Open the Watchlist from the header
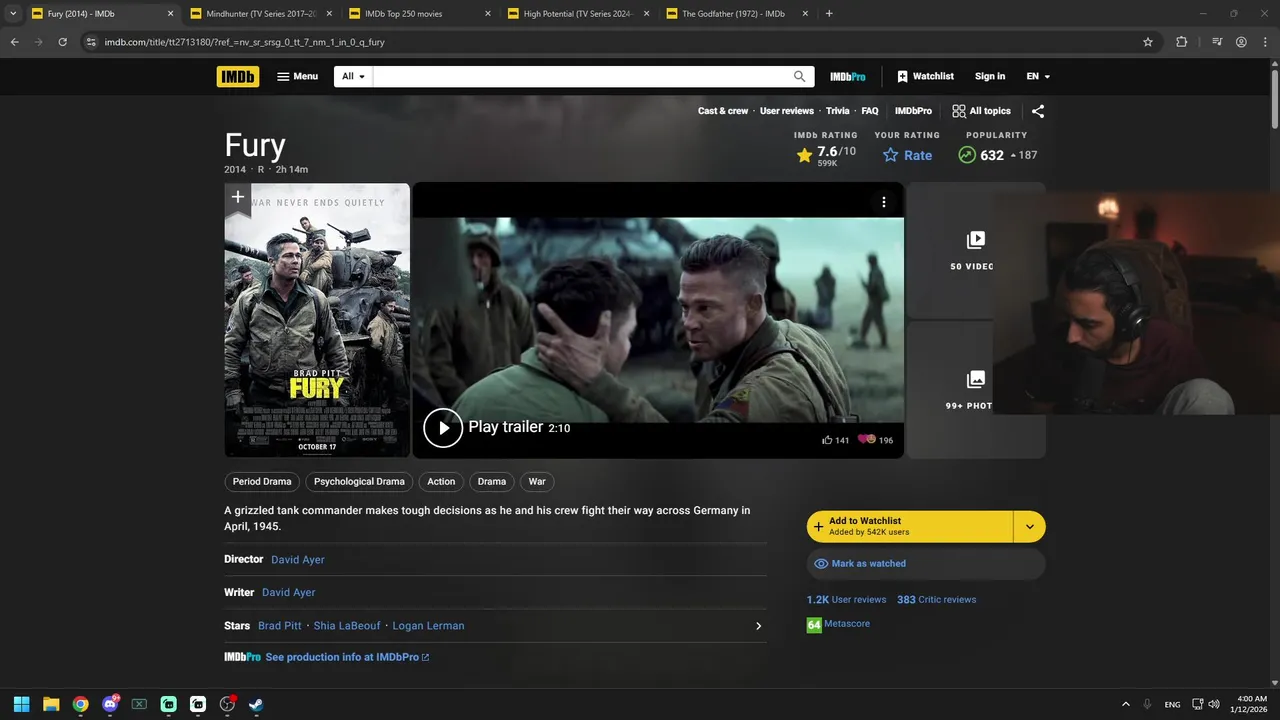Image resolution: width=1280 pixels, height=720 pixels. point(925,76)
